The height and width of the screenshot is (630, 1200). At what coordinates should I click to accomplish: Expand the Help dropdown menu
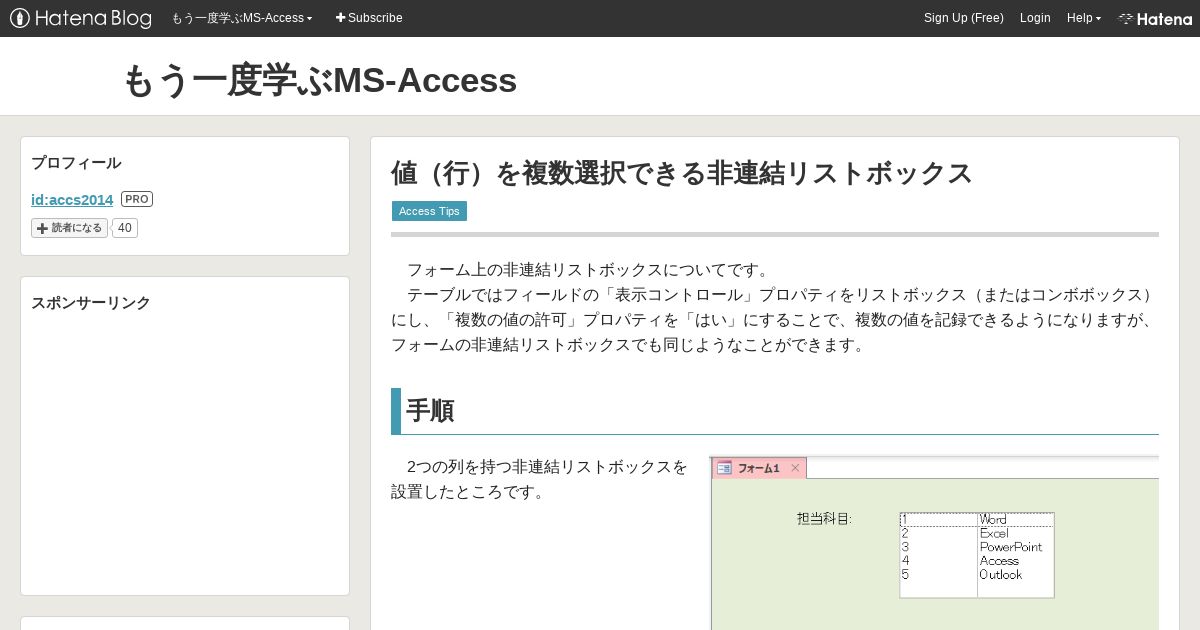click(x=1084, y=18)
